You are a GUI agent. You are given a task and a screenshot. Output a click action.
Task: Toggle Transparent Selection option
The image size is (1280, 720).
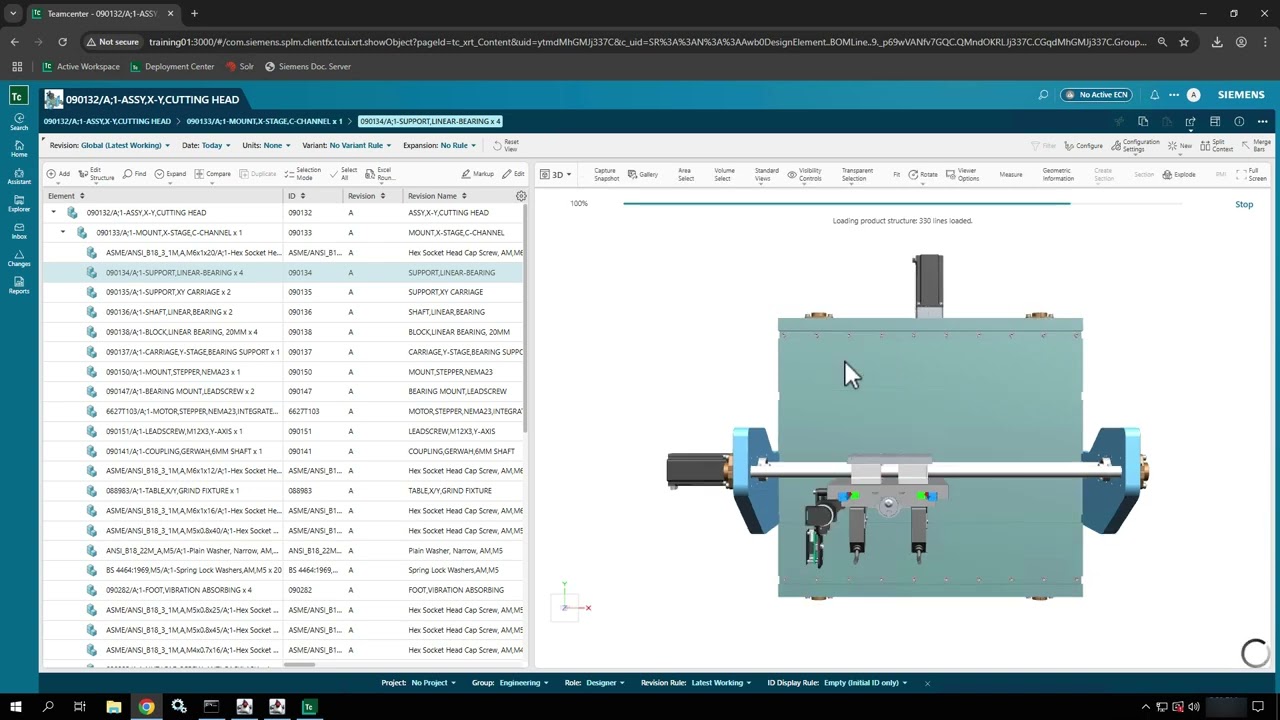856,174
